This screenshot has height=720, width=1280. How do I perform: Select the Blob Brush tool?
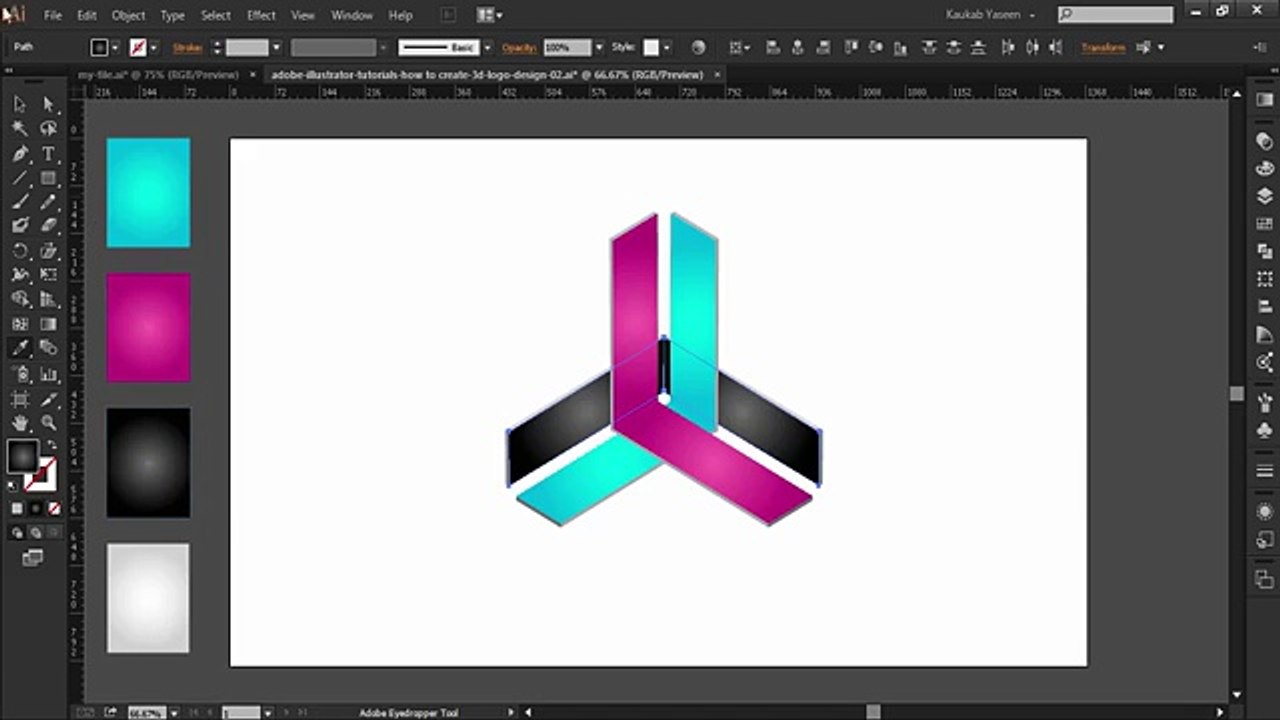pos(20,226)
